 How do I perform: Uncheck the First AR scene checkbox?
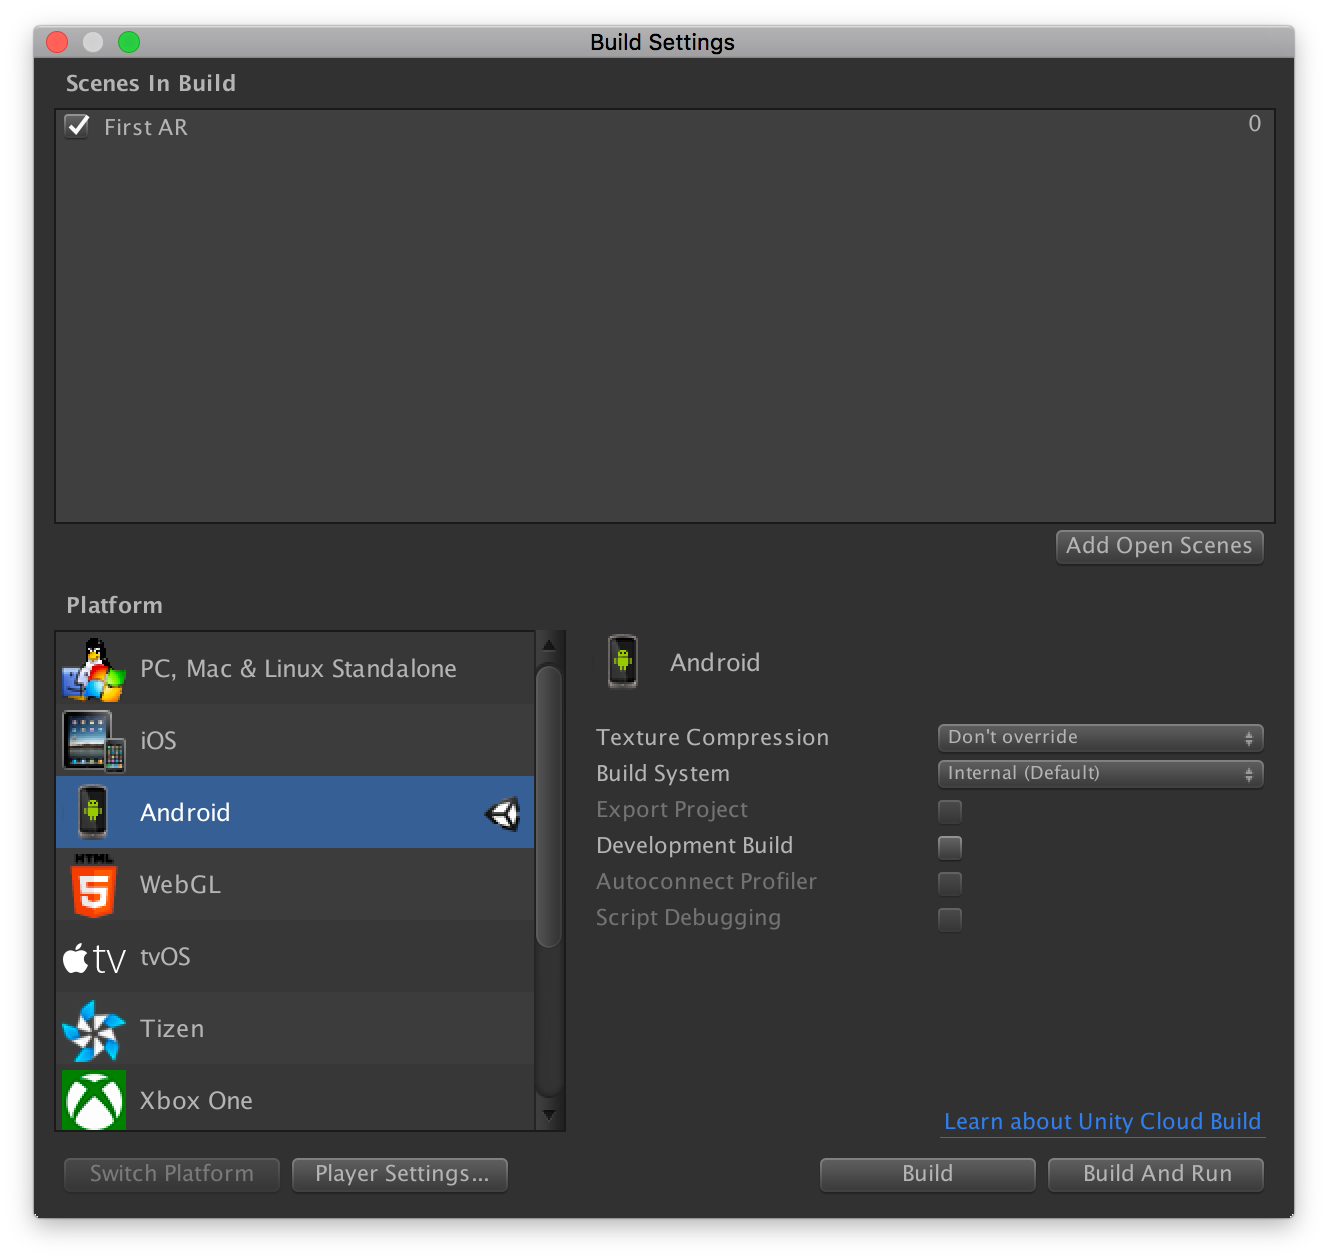pos(77,126)
